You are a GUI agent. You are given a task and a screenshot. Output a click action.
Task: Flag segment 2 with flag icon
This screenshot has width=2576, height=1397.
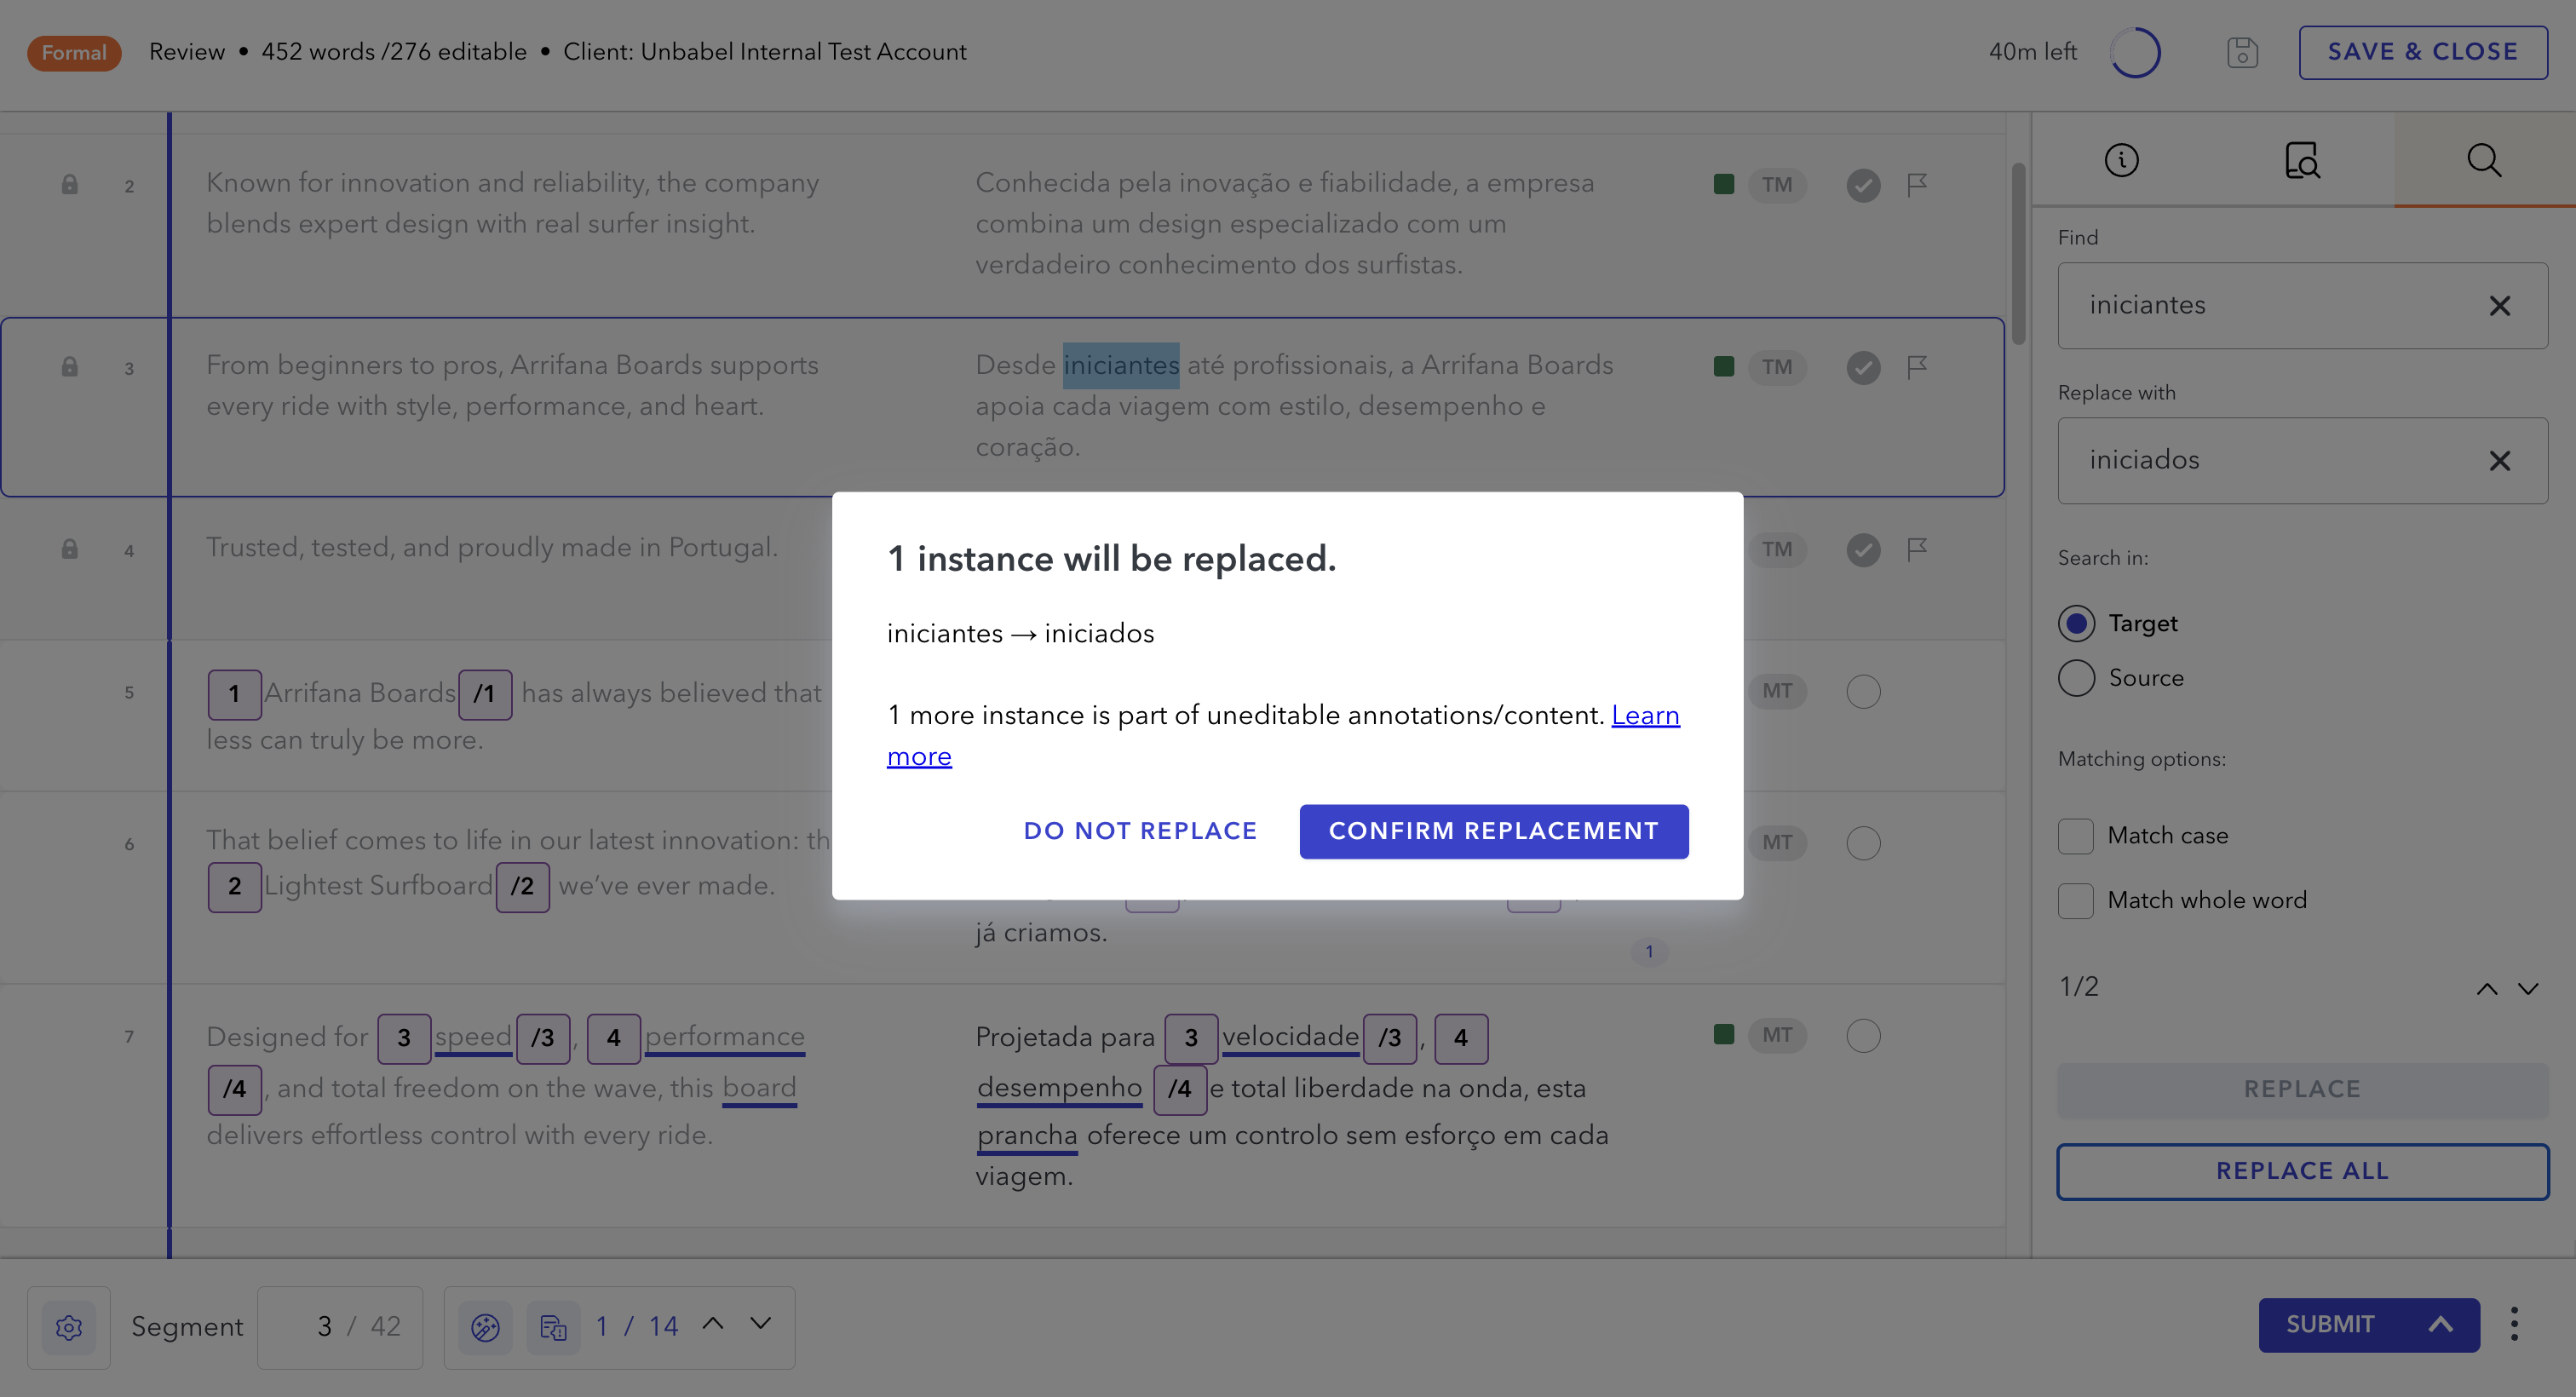click(x=1916, y=185)
